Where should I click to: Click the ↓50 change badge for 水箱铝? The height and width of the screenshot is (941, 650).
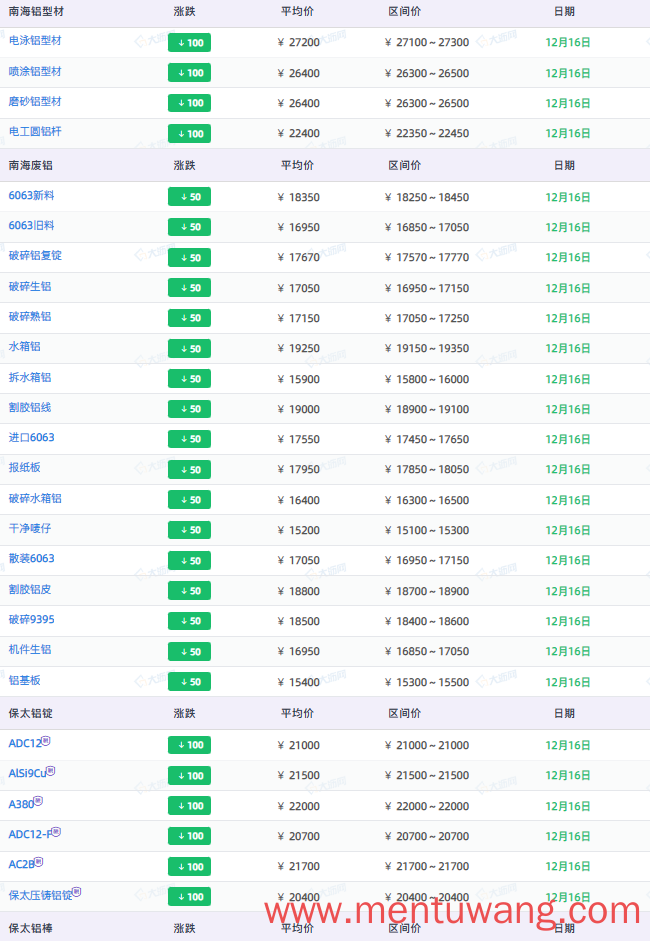[x=190, y=349]
